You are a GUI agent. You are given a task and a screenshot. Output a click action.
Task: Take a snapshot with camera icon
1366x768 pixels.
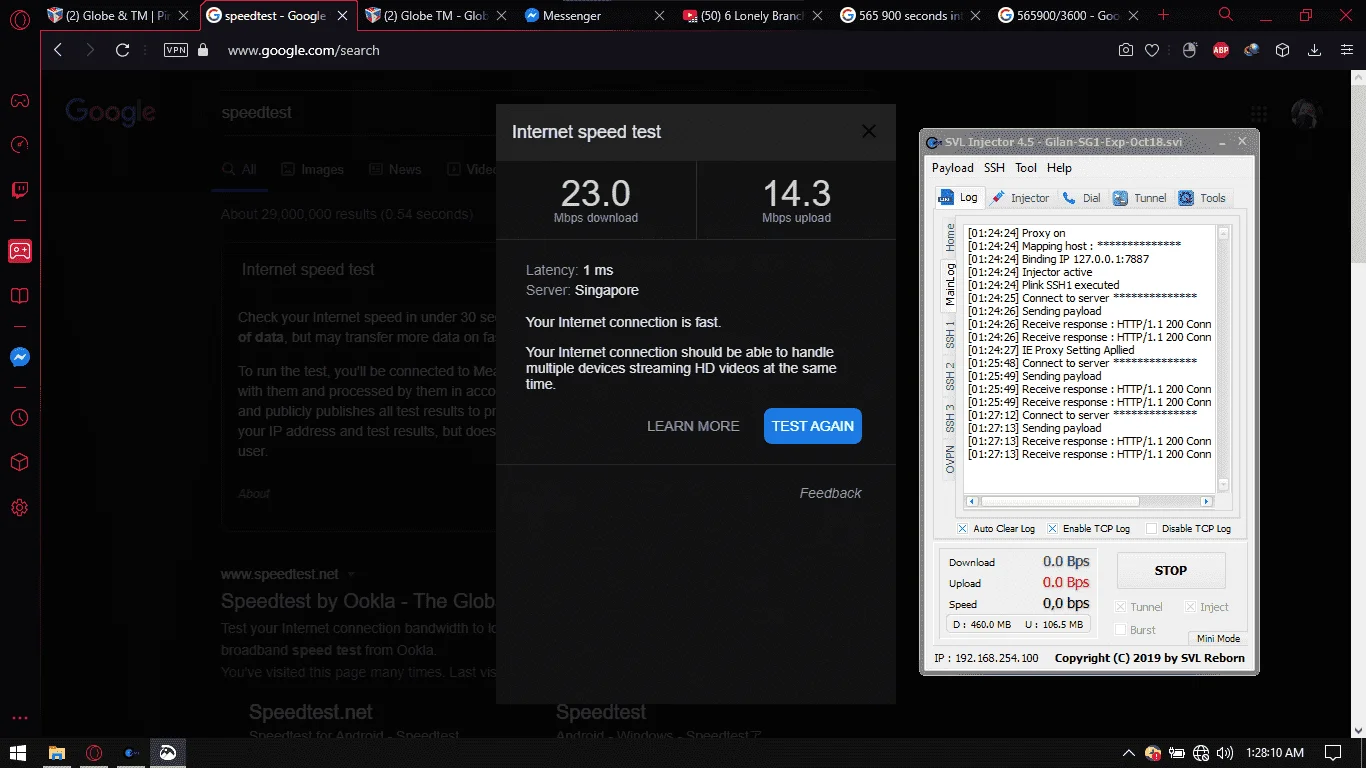tap(1126, 50)
